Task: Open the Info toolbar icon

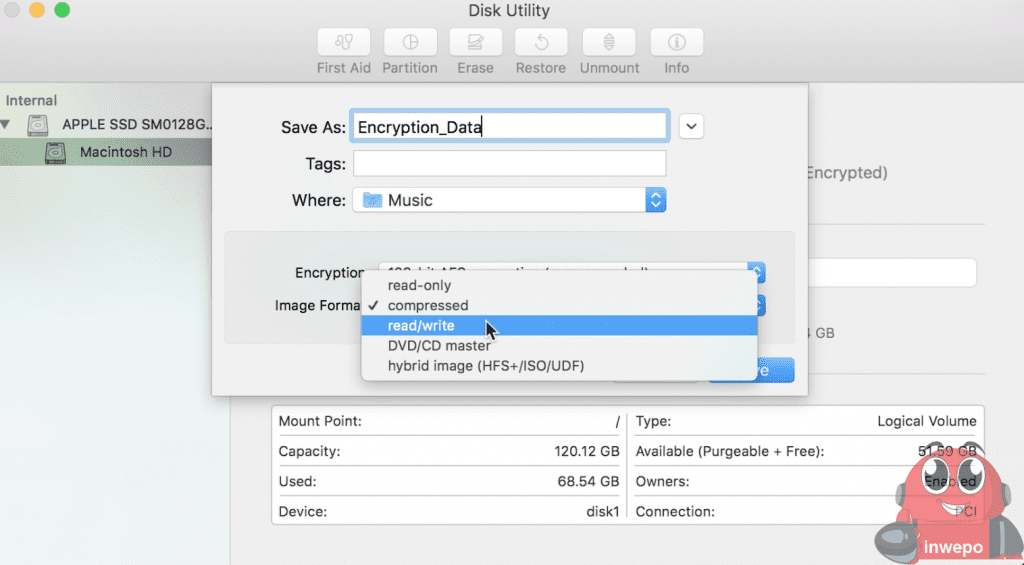Action: pos(677,43)
